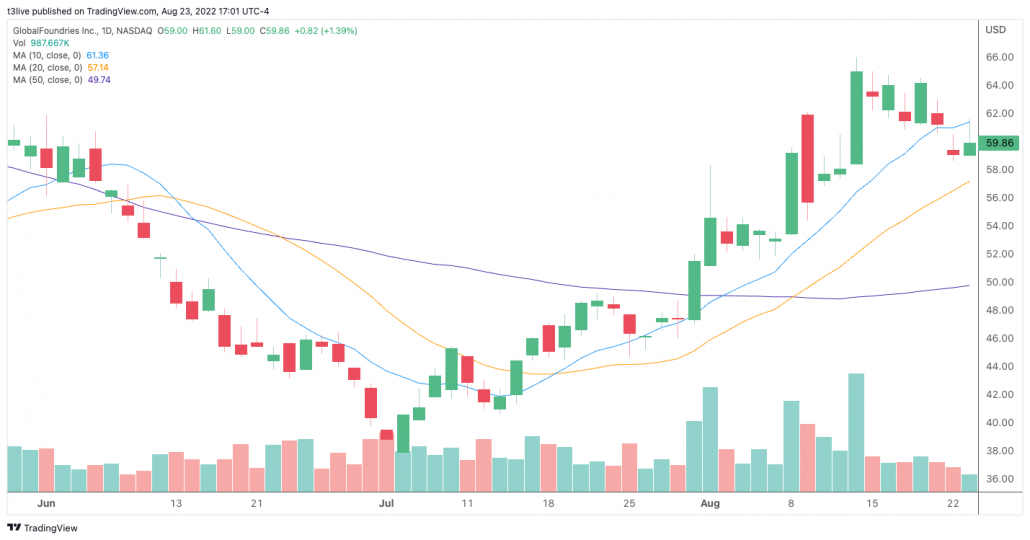1030x540 pixels.
Task: Click the TradingView logo icon
Action: pyautogui.click(x=14, y=527)
